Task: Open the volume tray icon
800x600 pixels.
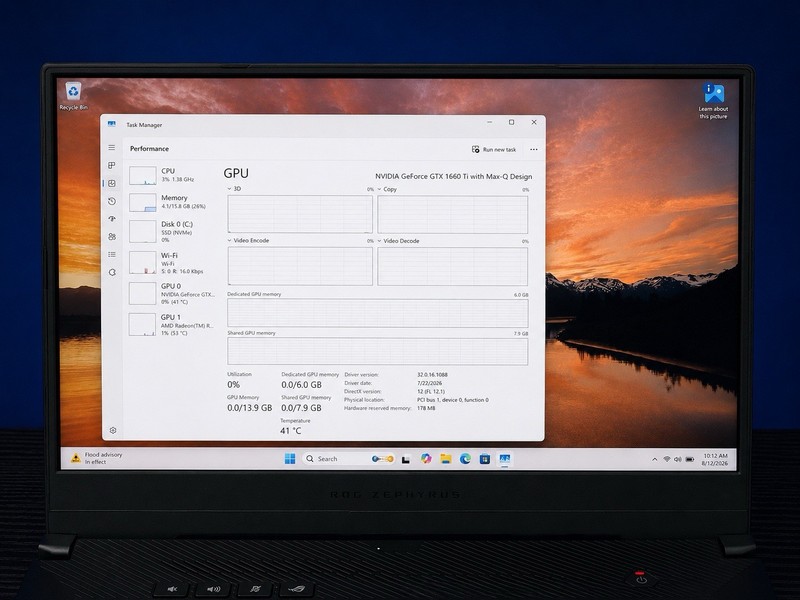Action: [678, 459]
